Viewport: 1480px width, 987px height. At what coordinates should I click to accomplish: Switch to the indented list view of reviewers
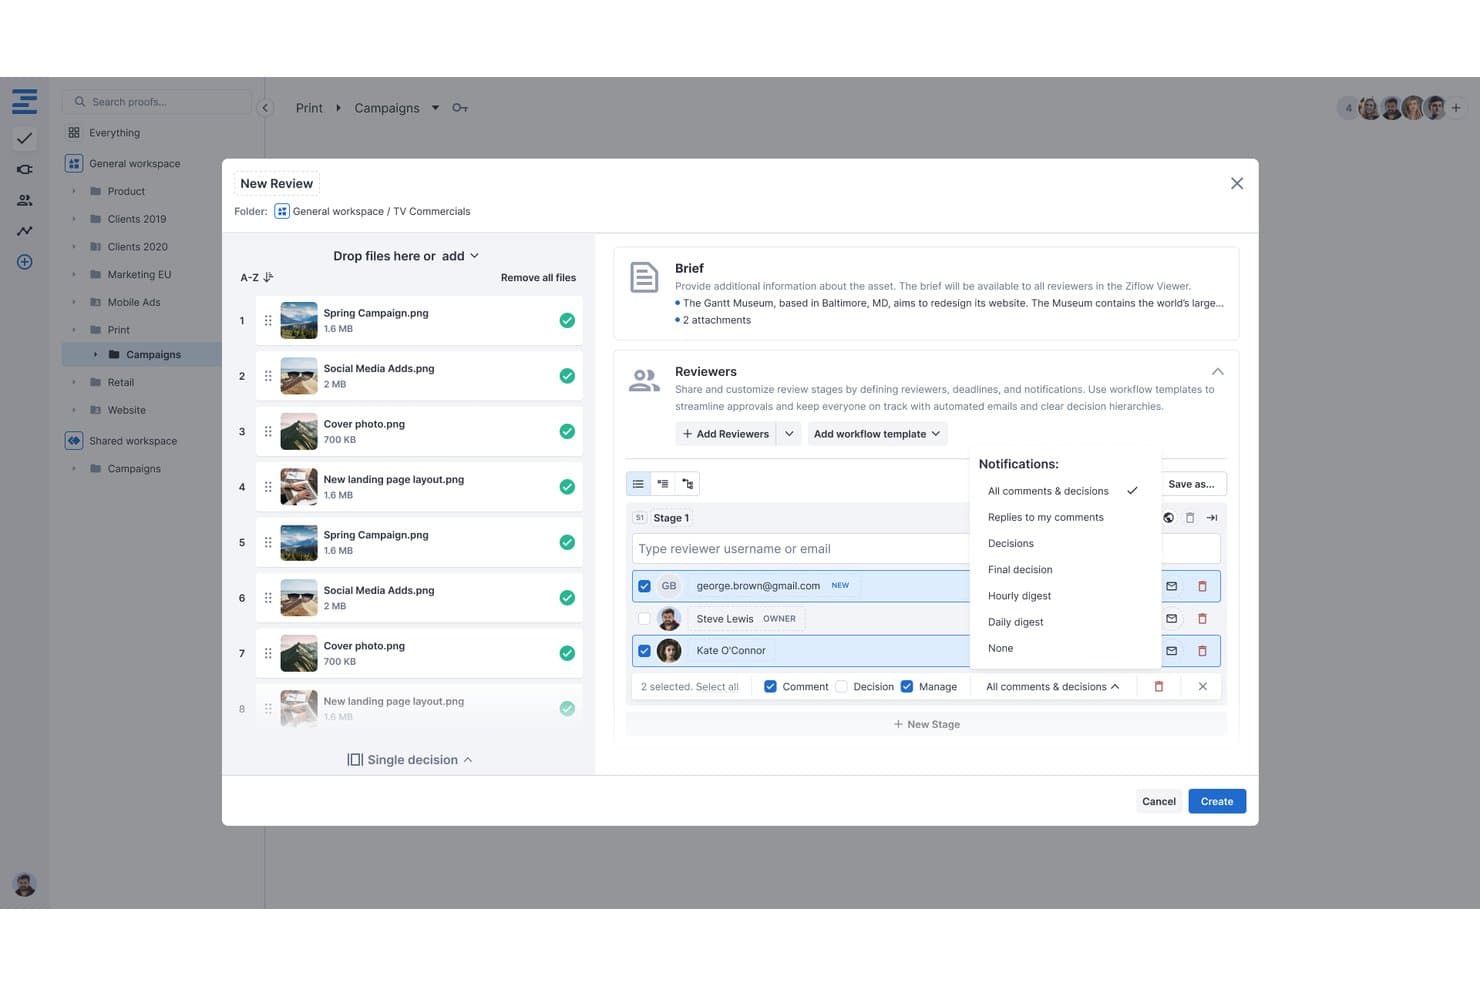(663, 484)
